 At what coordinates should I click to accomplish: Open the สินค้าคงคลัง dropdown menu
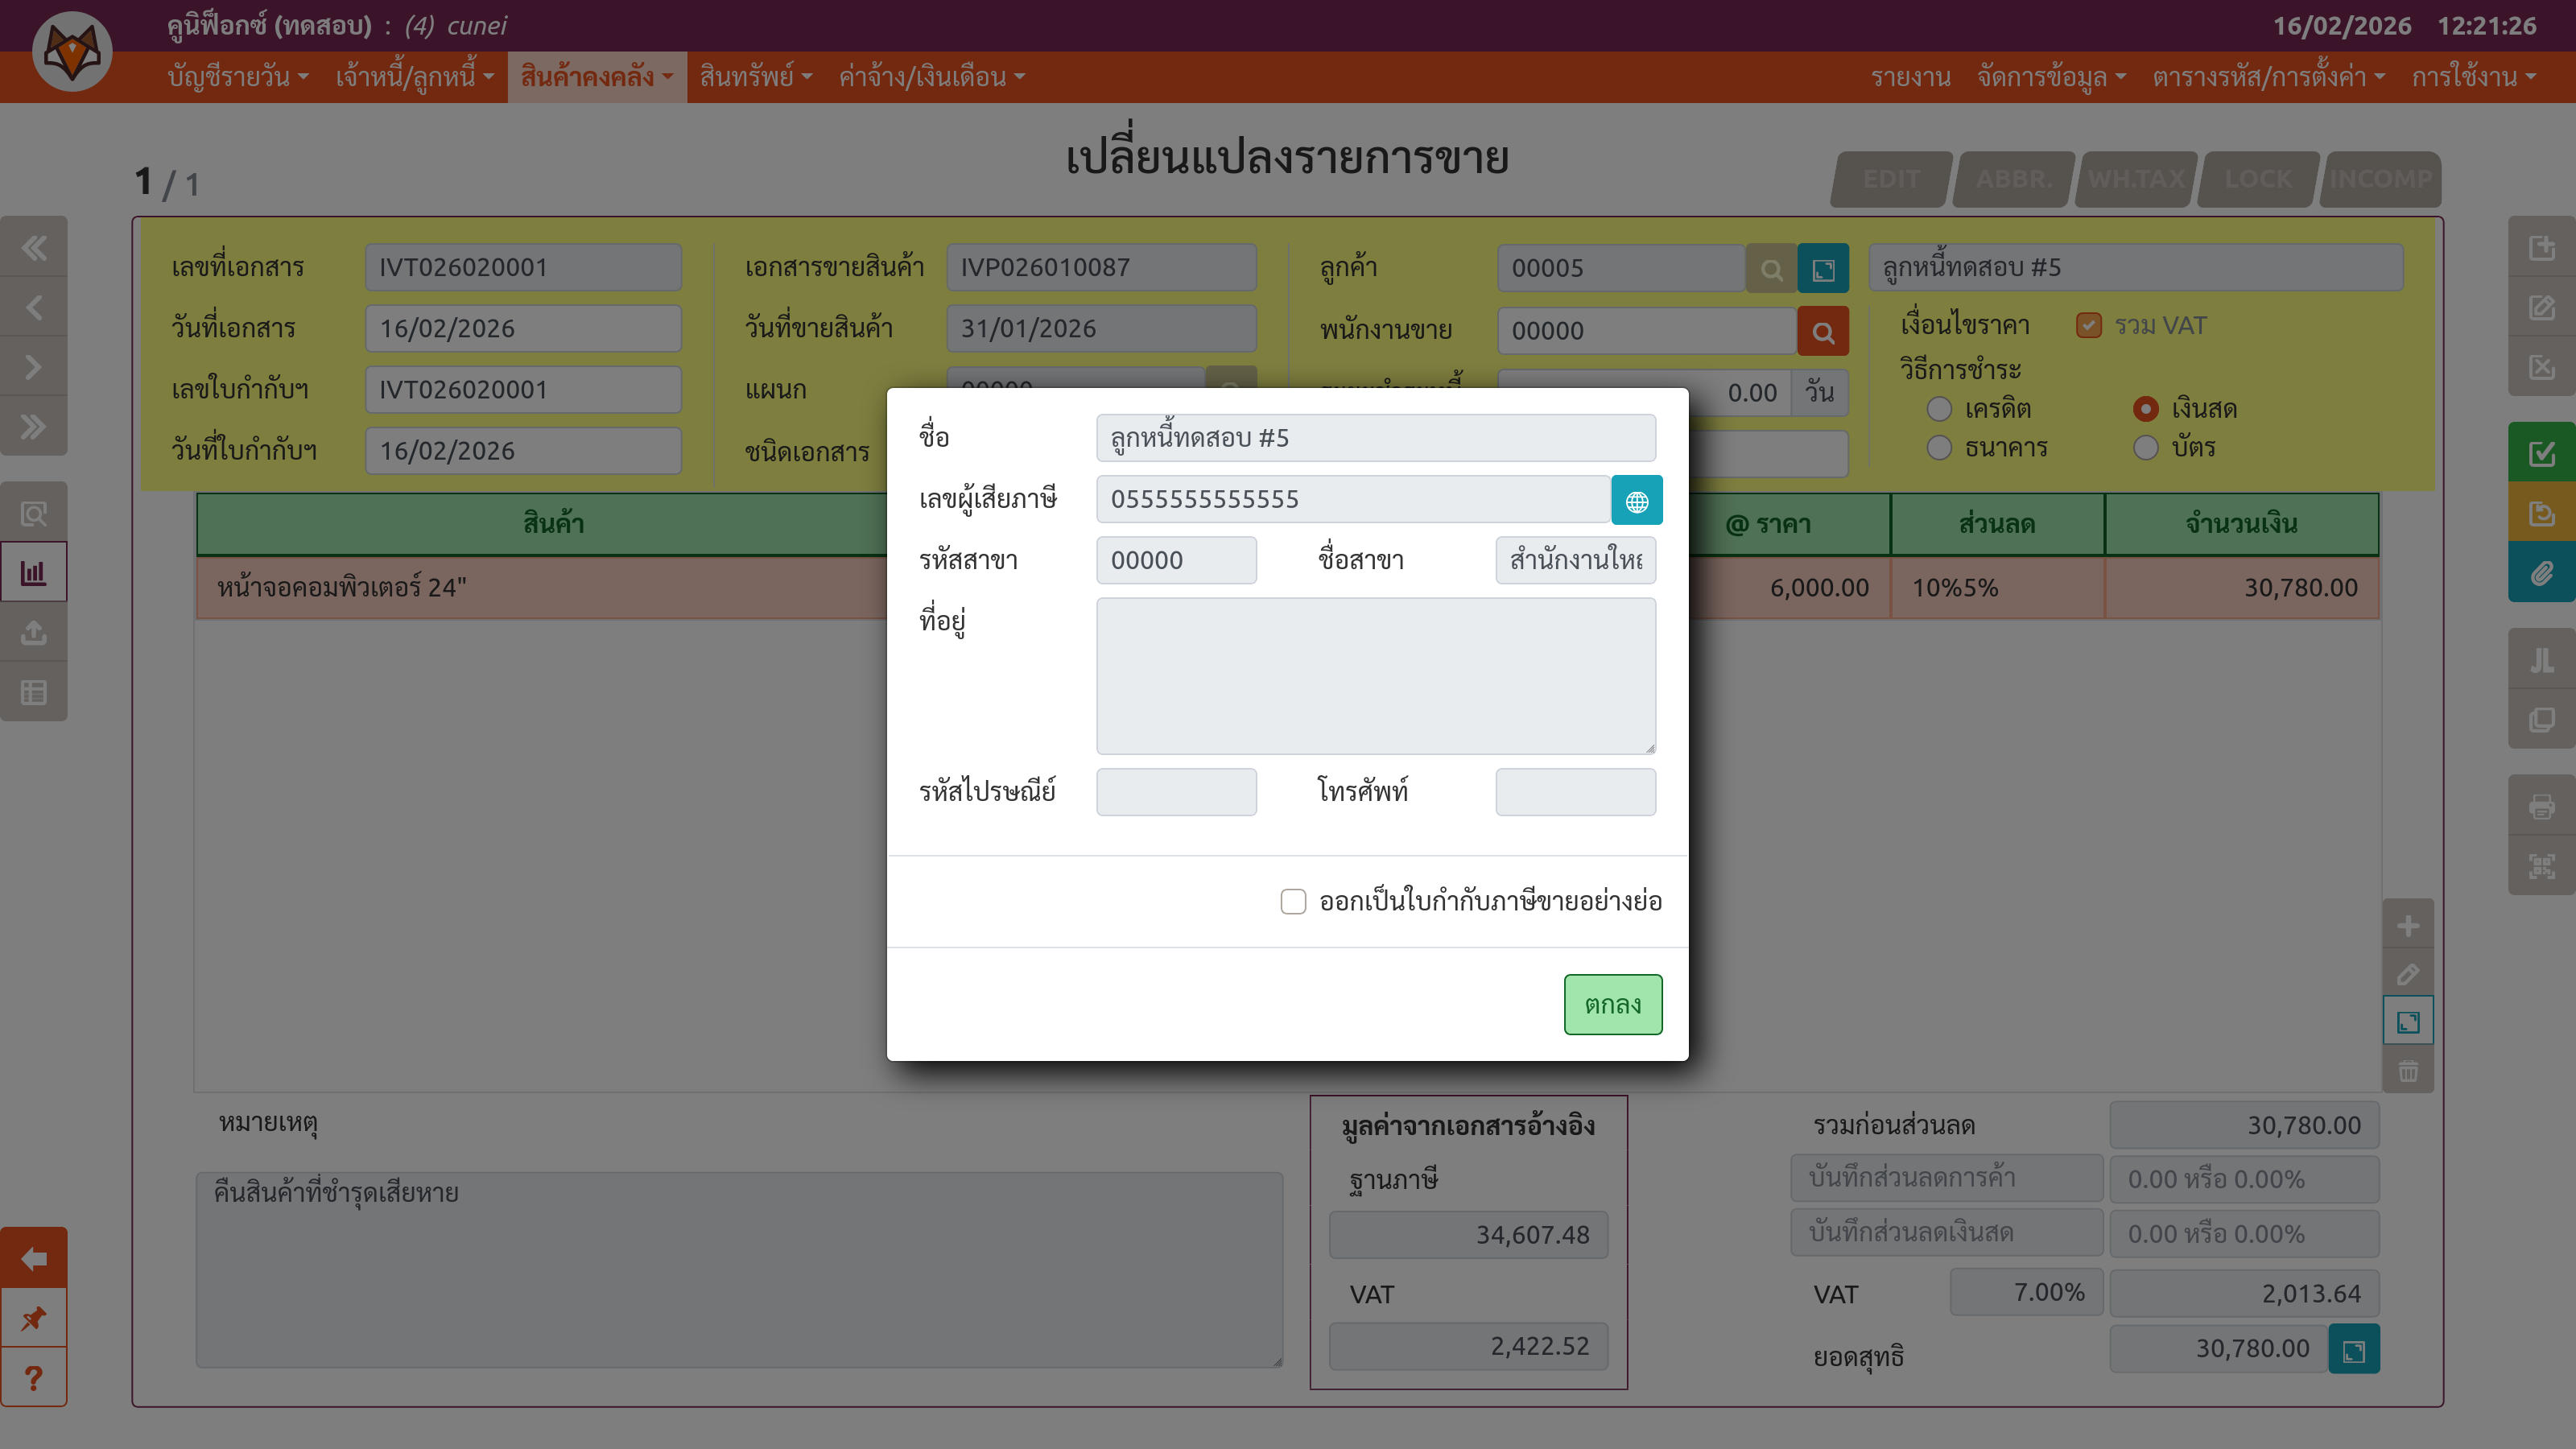coord(596,77)
